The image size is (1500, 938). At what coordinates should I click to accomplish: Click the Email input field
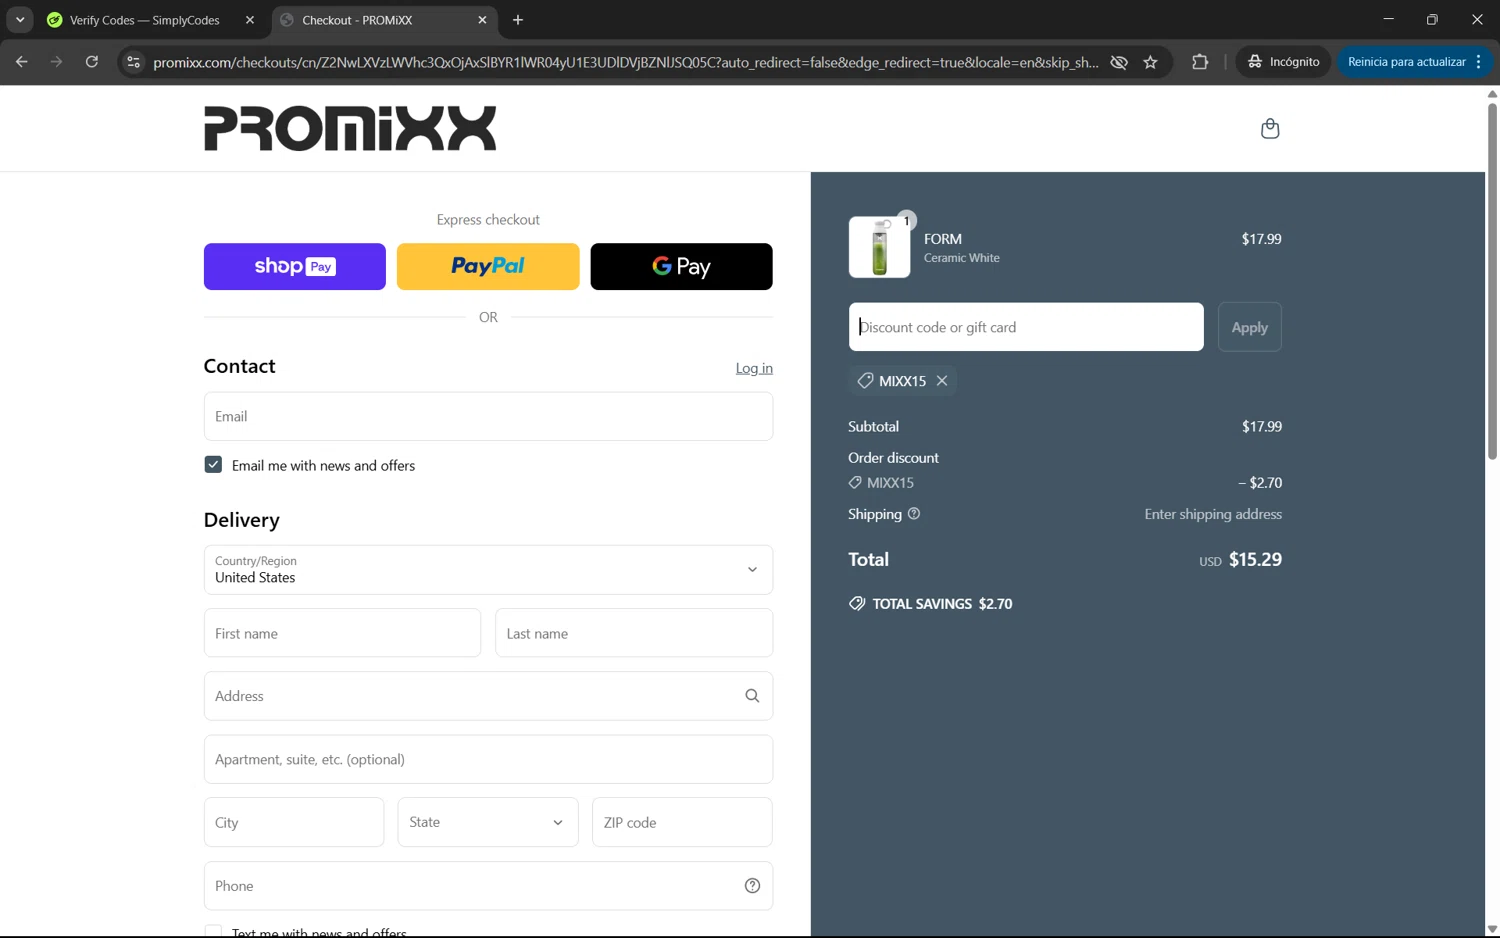[x=488, y=416]
